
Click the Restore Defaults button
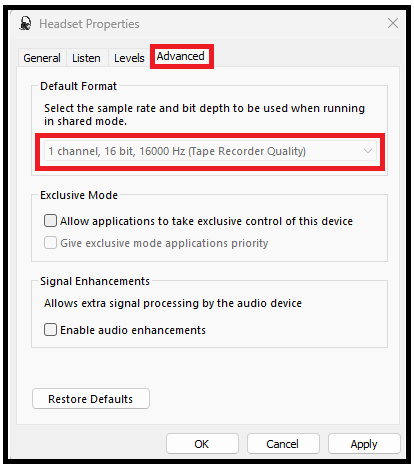91,399
